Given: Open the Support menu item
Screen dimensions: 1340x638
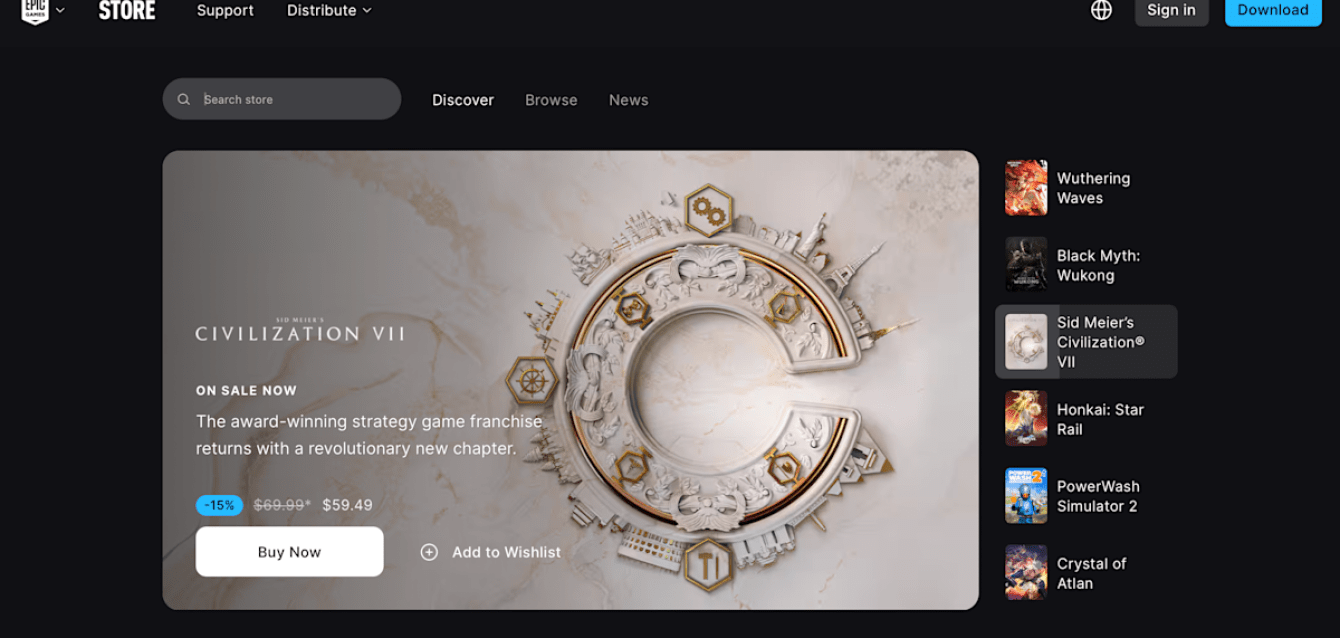Looking at the screenshot, I should coord(225,10).
